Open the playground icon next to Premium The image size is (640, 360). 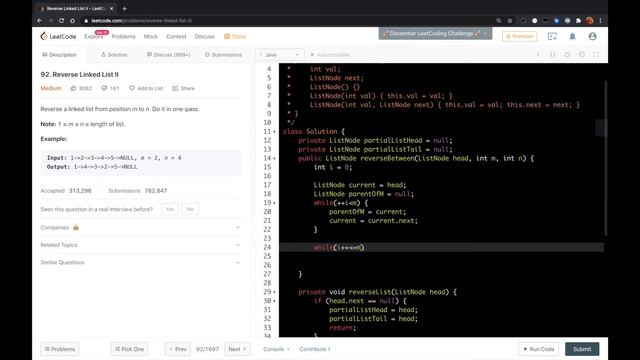click(x=552, y=36)
